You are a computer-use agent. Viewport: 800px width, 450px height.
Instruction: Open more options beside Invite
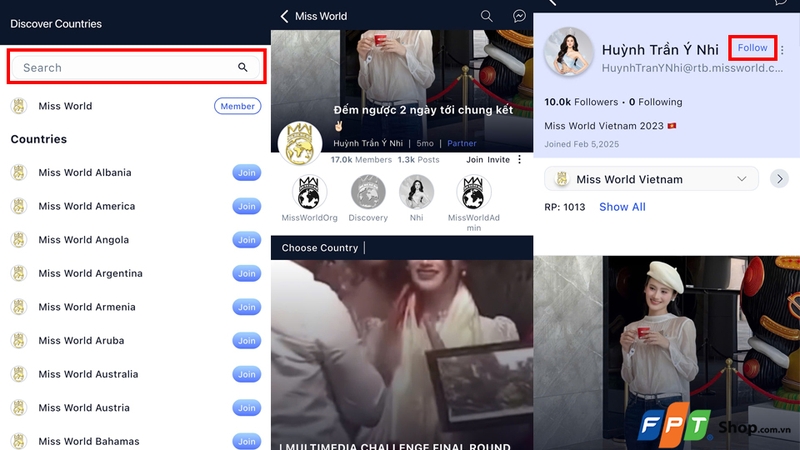pyautogui.click(x=519, y=160)
